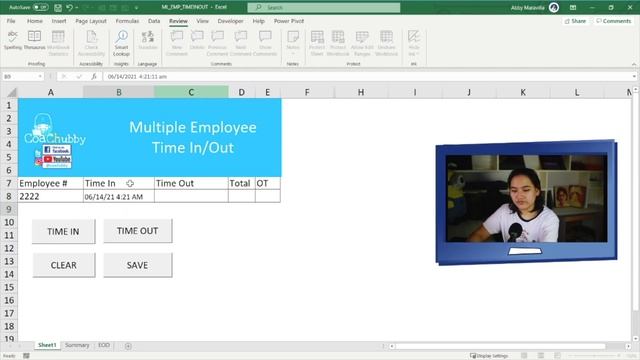The image size is (640, 360).
Task: Click the SAVE button on the sheet
Action: pyautogui.click(x=138, y=265)
